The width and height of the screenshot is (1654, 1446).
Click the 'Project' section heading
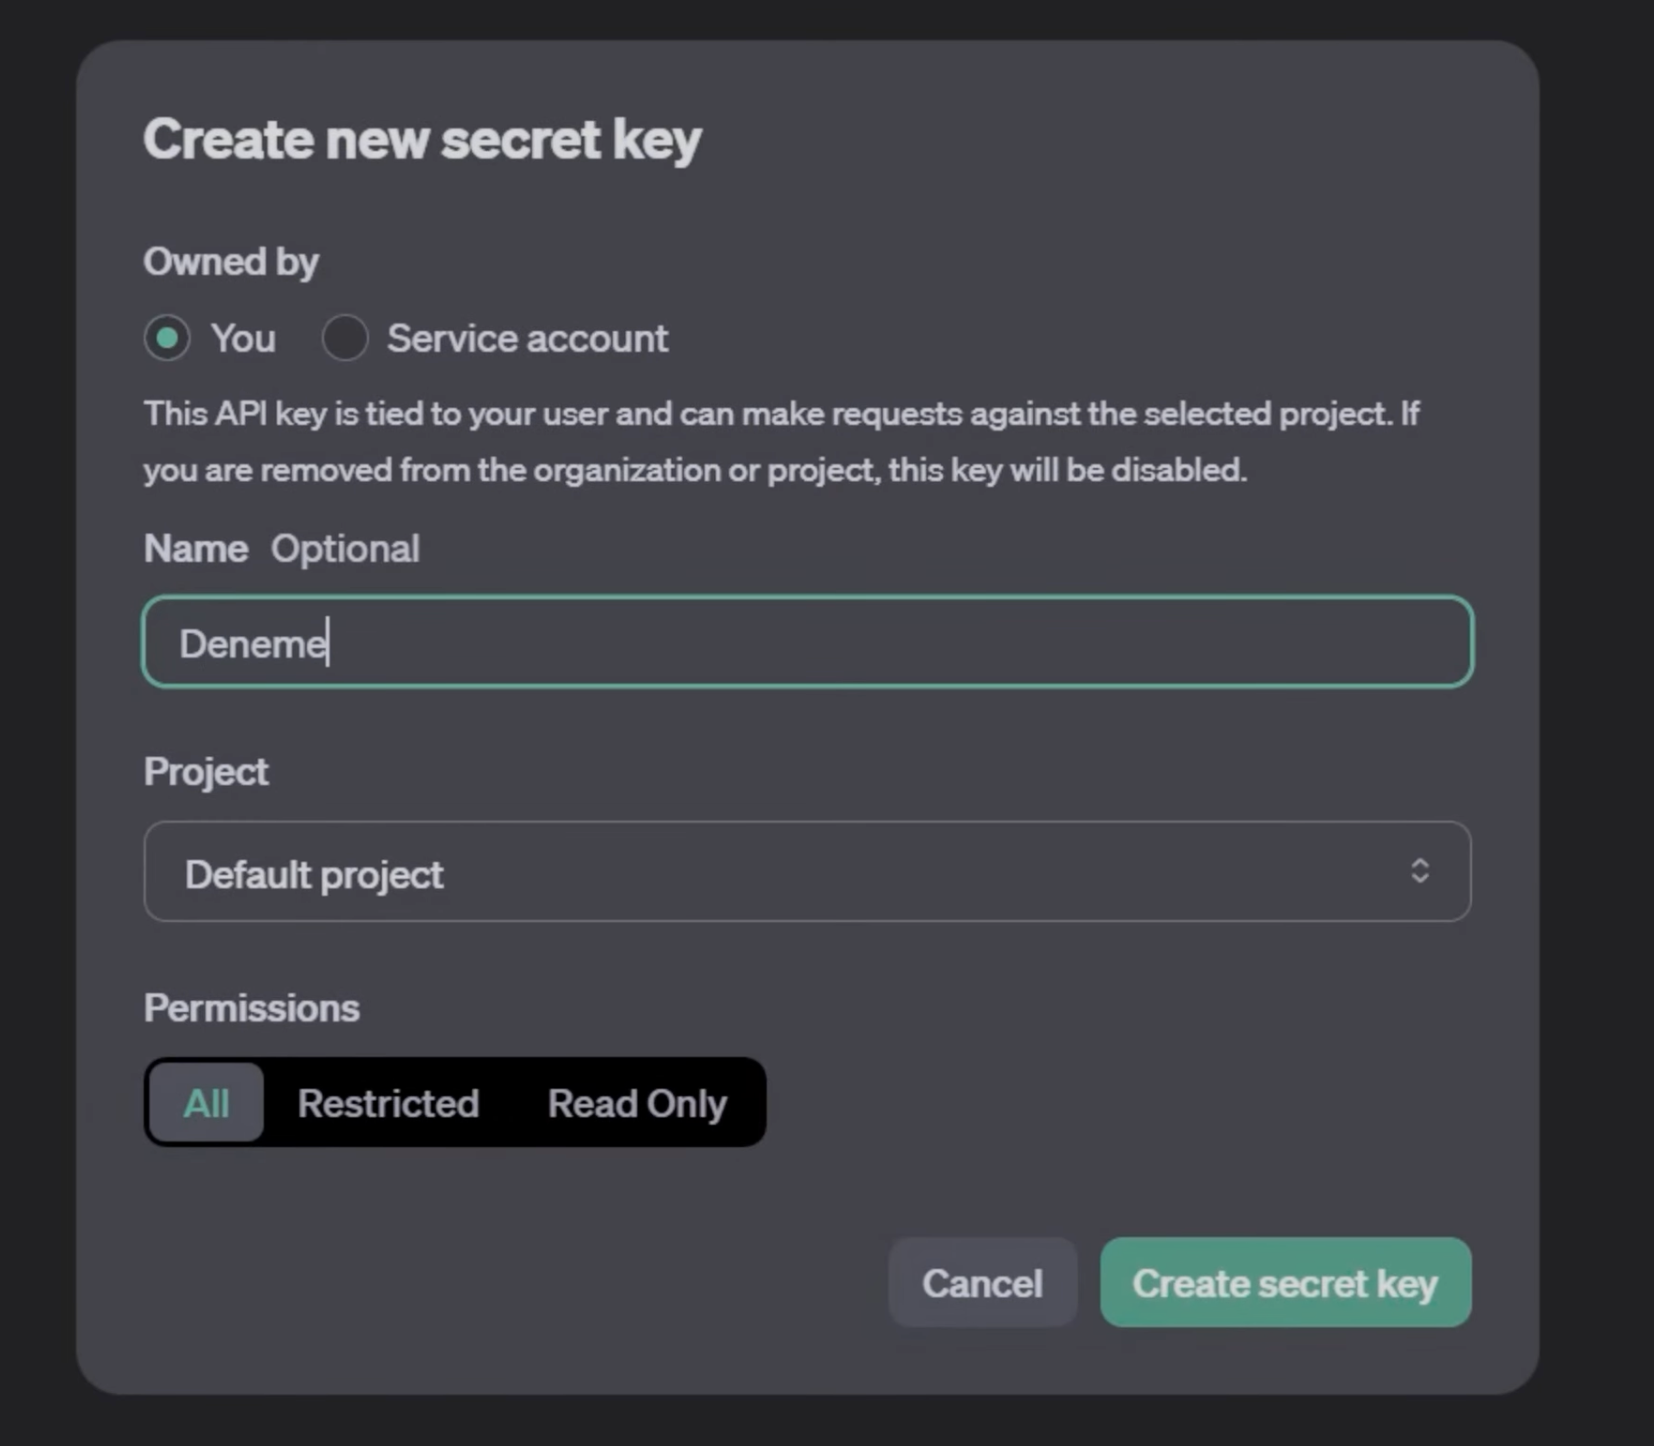click(x=206, y=770)
